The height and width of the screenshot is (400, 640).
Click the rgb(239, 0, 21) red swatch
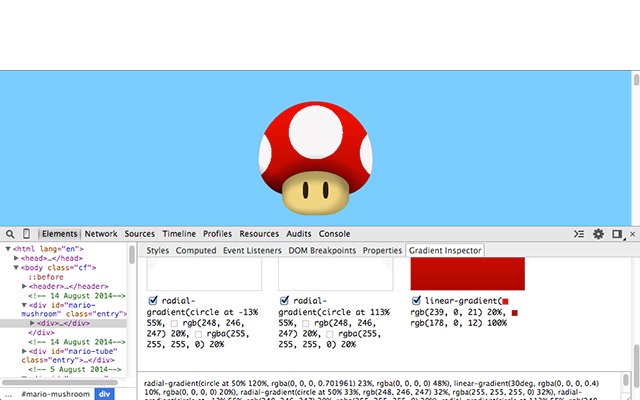505,302
